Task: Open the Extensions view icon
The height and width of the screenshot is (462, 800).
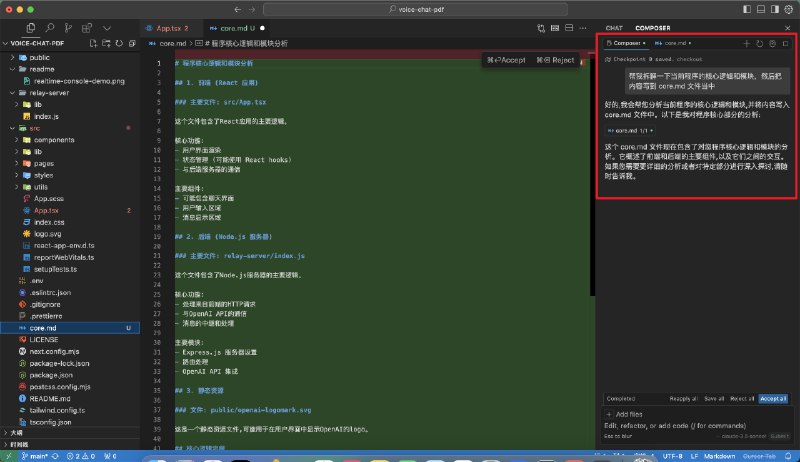Action: point(87,28)
